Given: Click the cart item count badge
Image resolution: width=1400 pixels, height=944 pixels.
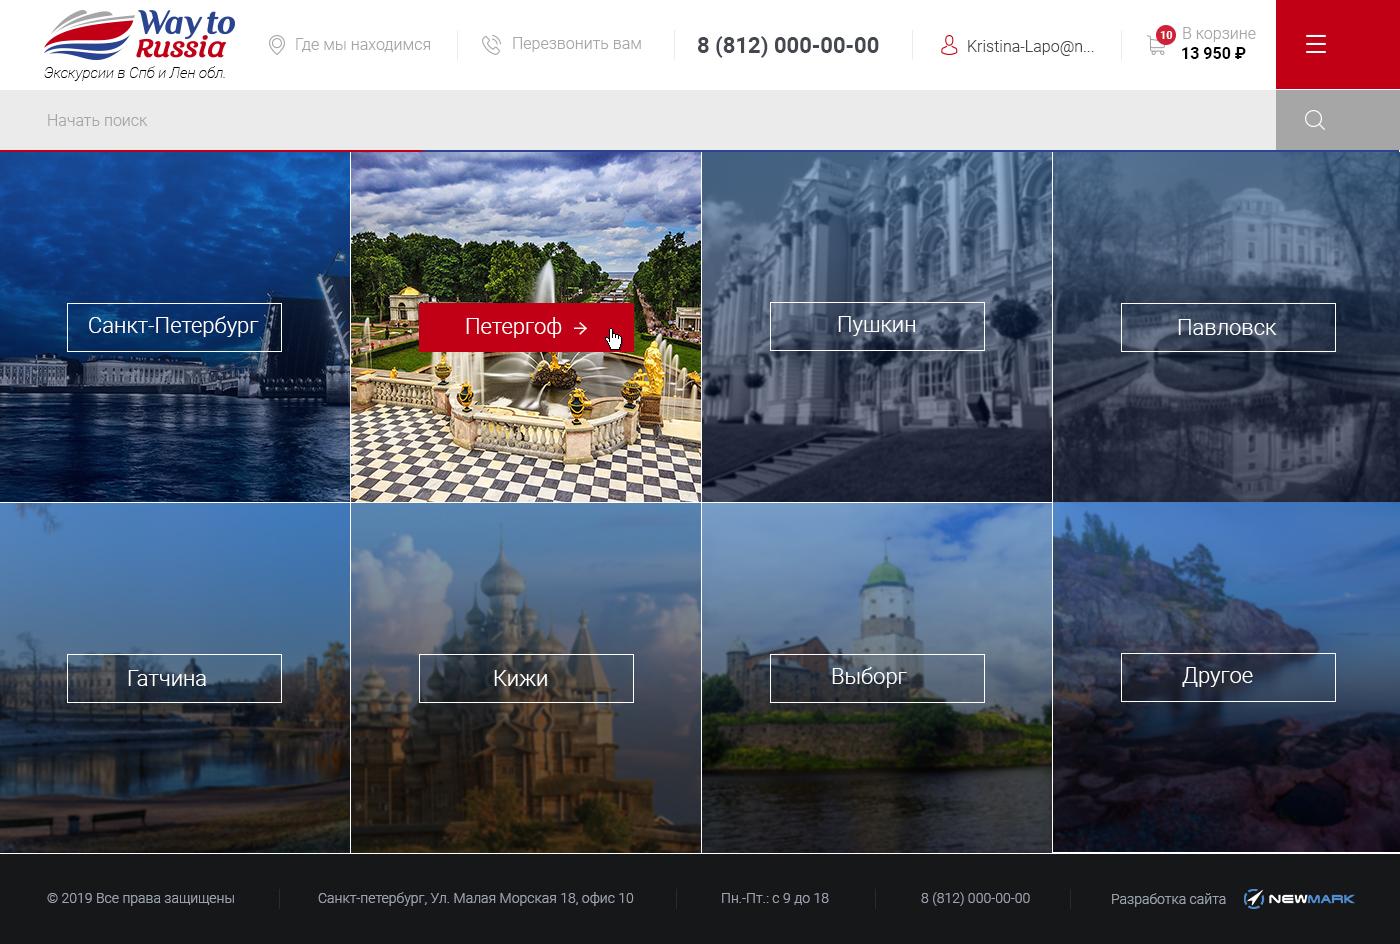Looking at the screenshot, I should [1165, 35].
